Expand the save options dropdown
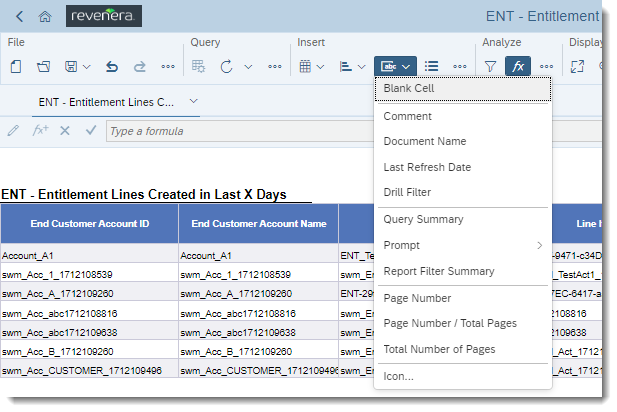Screen dimensions: 617x412 click(x=87, y=66)
